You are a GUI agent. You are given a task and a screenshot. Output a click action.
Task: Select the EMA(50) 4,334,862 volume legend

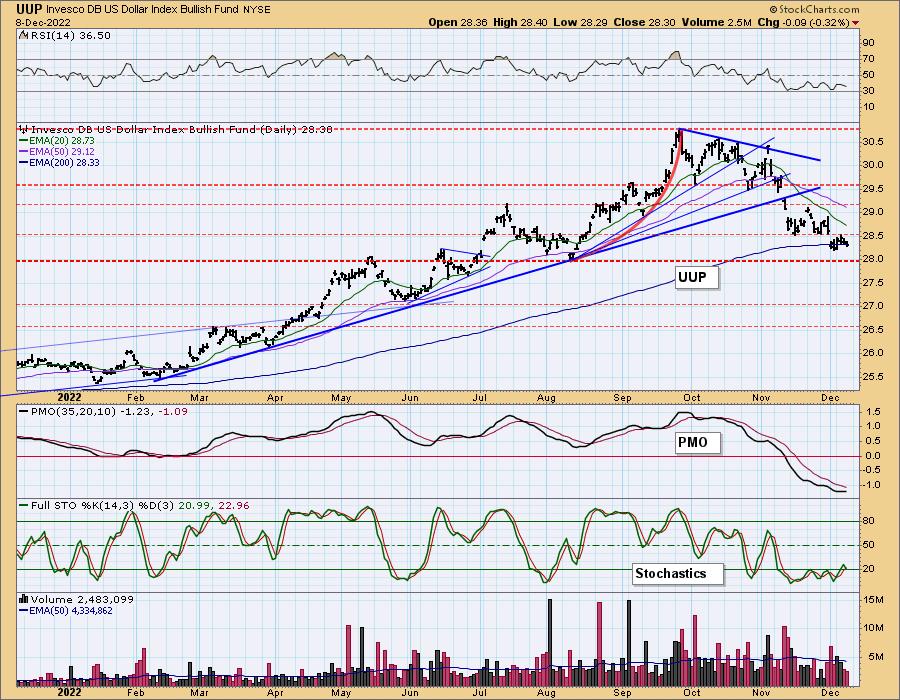click(x=67, y=610)
